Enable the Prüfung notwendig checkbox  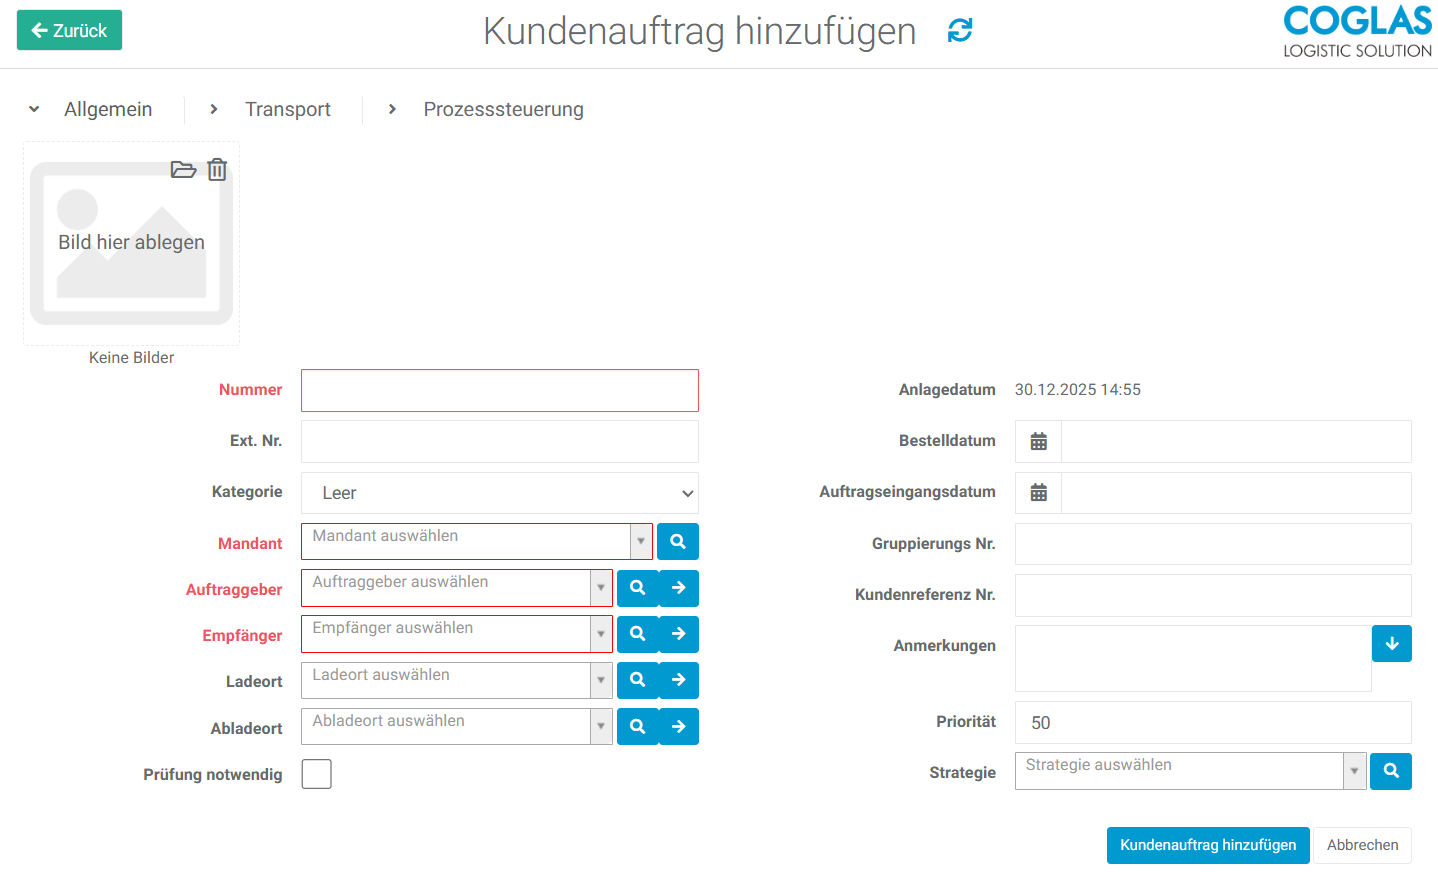(316, 773)
